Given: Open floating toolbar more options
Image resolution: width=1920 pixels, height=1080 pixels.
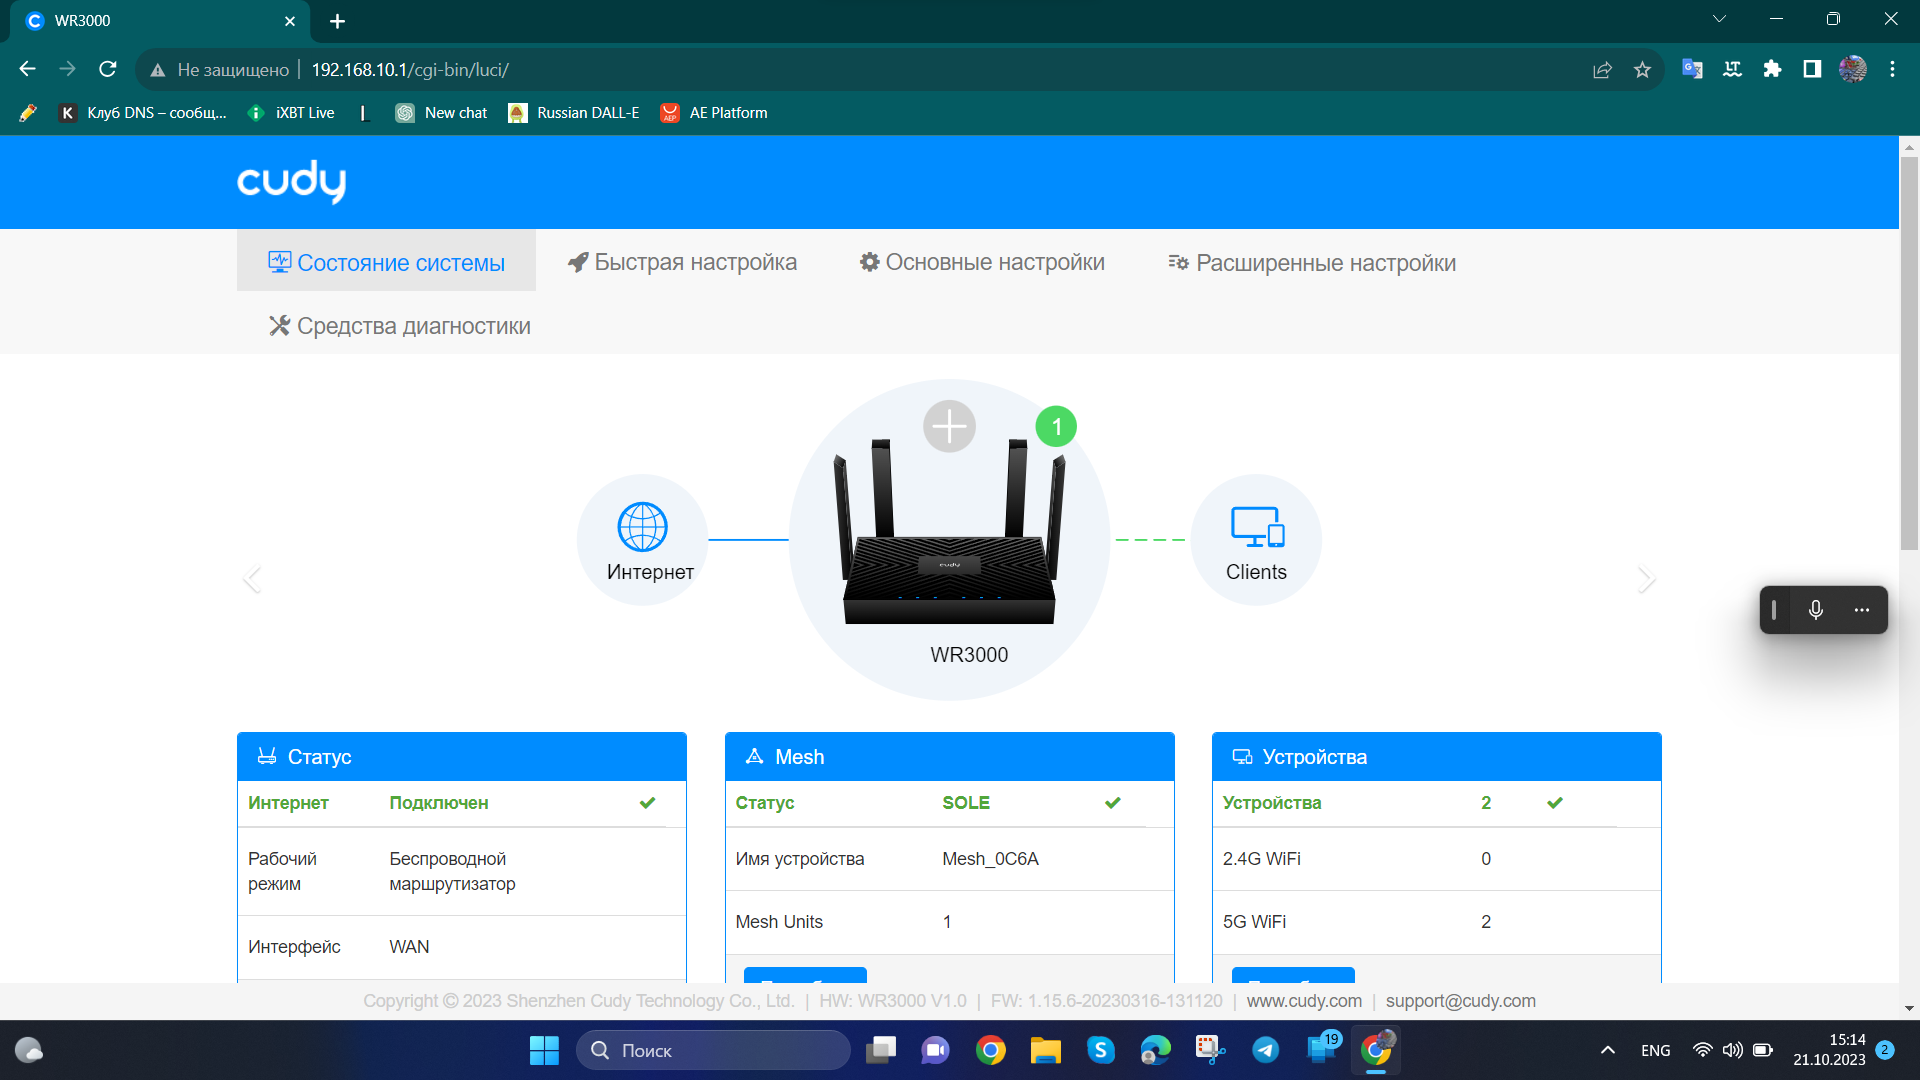Looking at the screenshot, I should click(x=1861, y=610).
